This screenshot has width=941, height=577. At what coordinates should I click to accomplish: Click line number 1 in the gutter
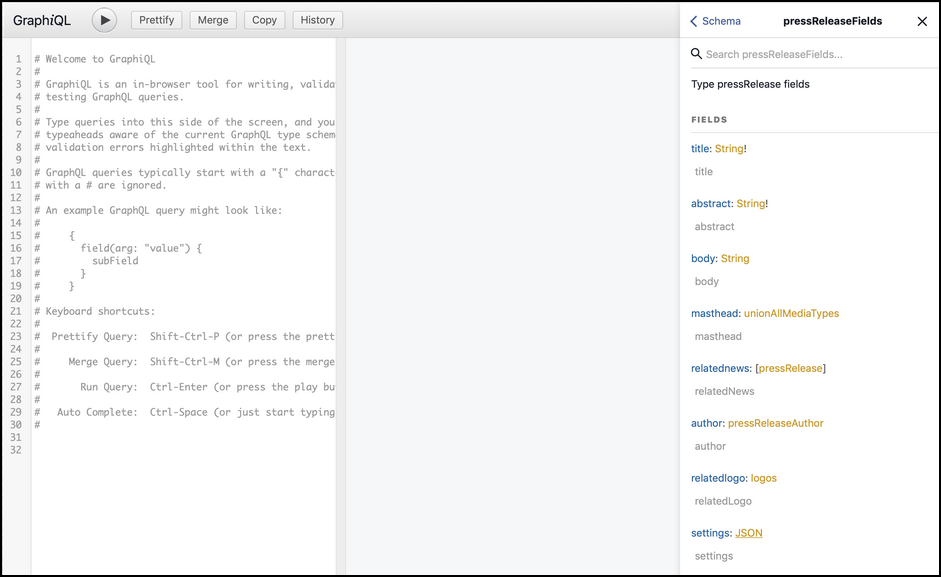pyautogui.click(x=19, y=59)
